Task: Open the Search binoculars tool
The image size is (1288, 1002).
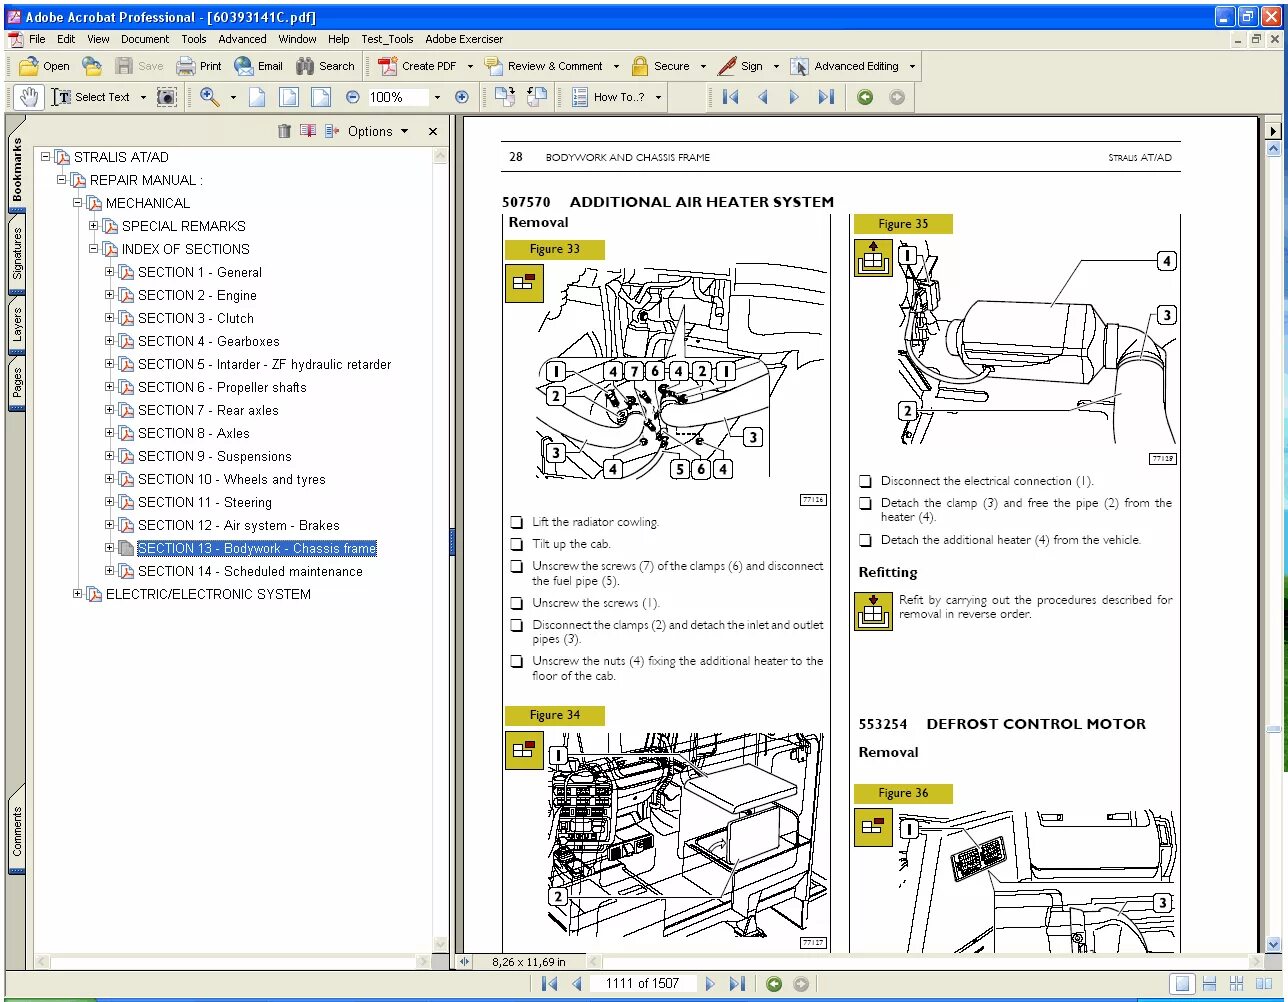Action: tap(325, 66)
